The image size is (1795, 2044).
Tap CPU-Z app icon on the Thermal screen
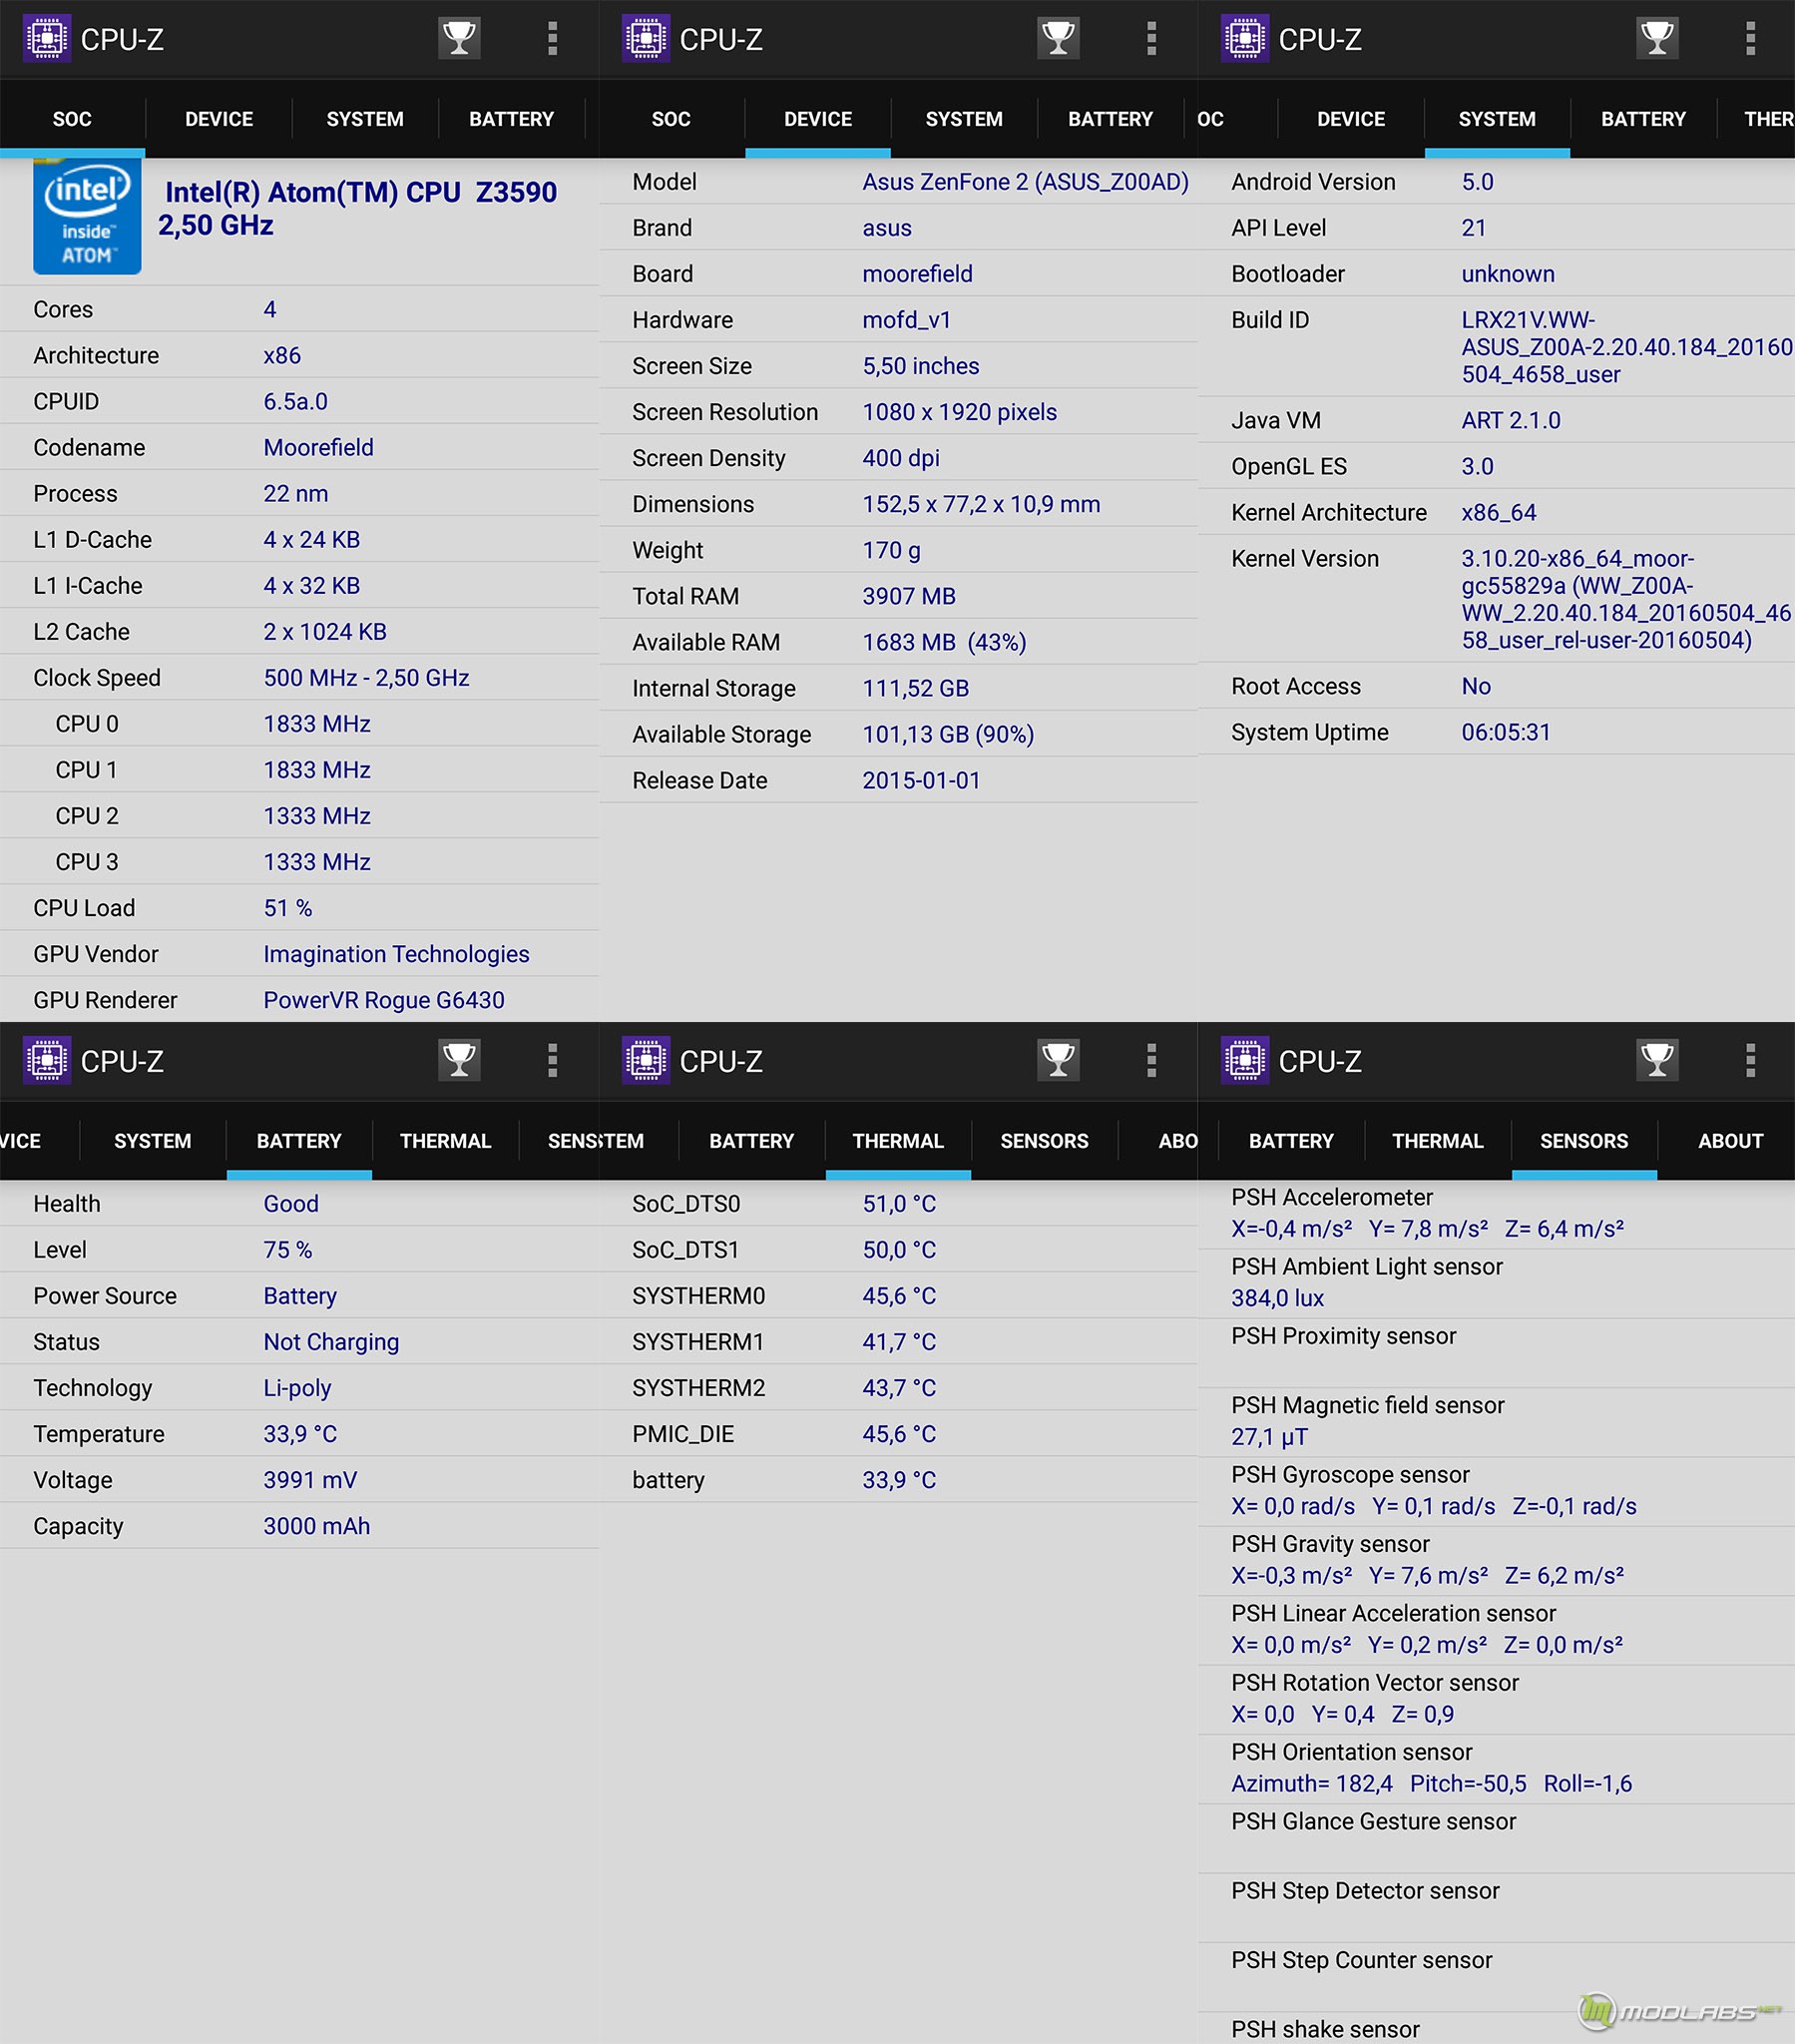(646, 1060)
